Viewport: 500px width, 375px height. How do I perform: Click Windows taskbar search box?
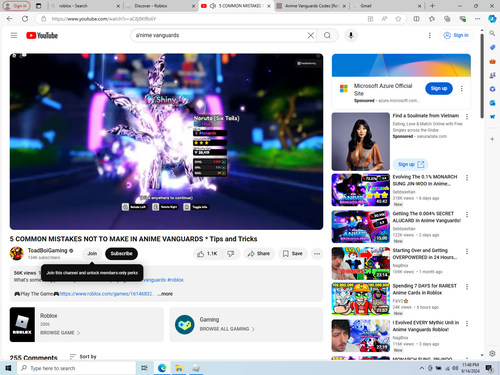[x=77, y=368]
